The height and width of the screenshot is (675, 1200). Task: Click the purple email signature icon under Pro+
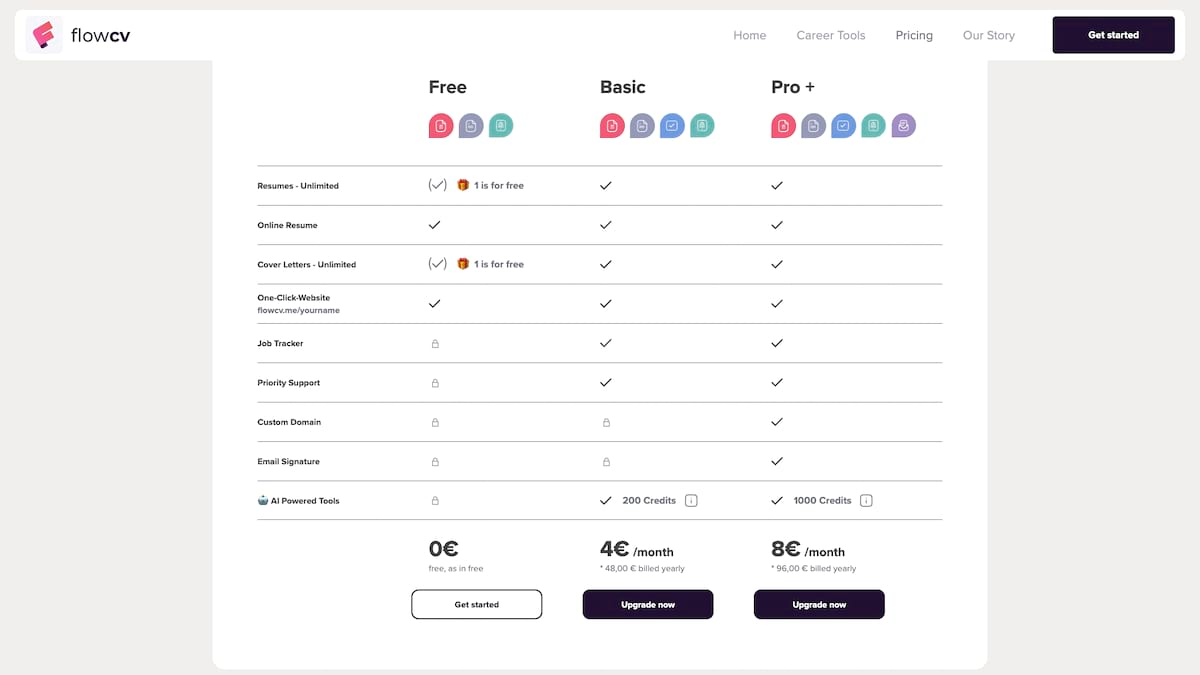pyautogui.click(x=903, y=125)
